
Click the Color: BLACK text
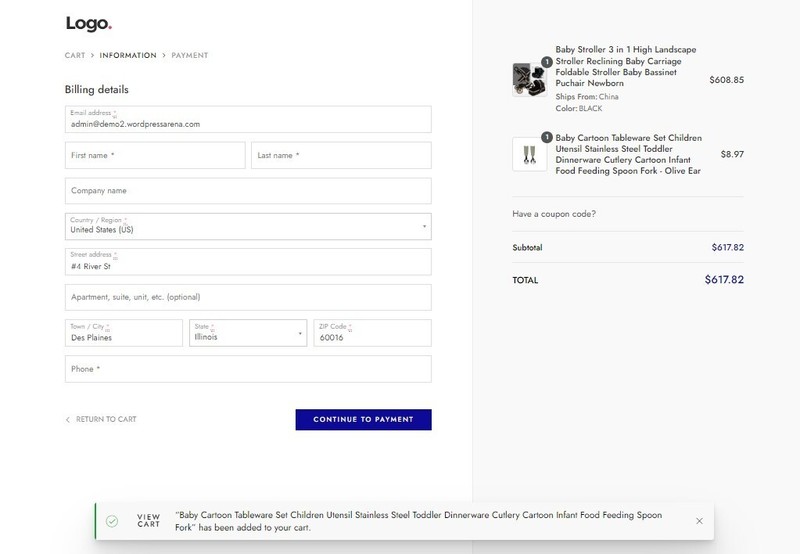(x=579, y=108)
